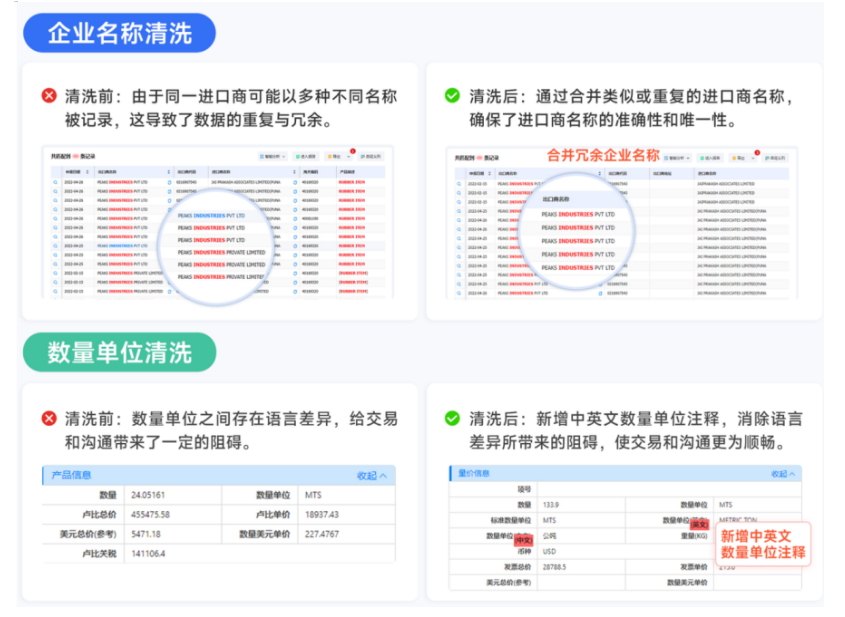Click the 新增中英文数量单位注释 callout box
This screenshot has height=617, width=845.
(763, 544)
